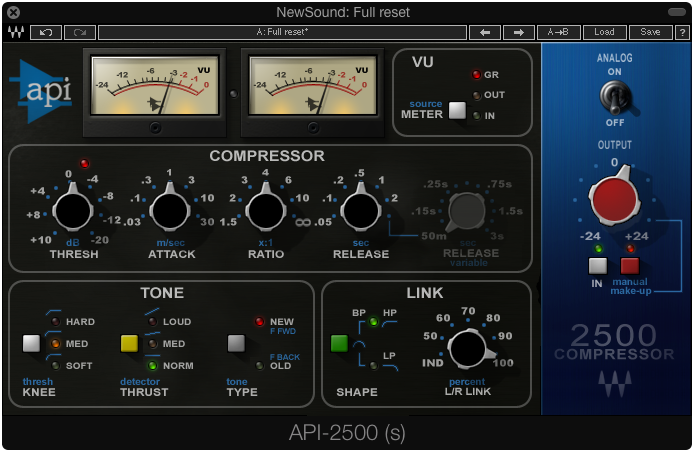Click the red OUTPUT knob
This screenshot has height=452, width=694.
click(x=614, y=198)
